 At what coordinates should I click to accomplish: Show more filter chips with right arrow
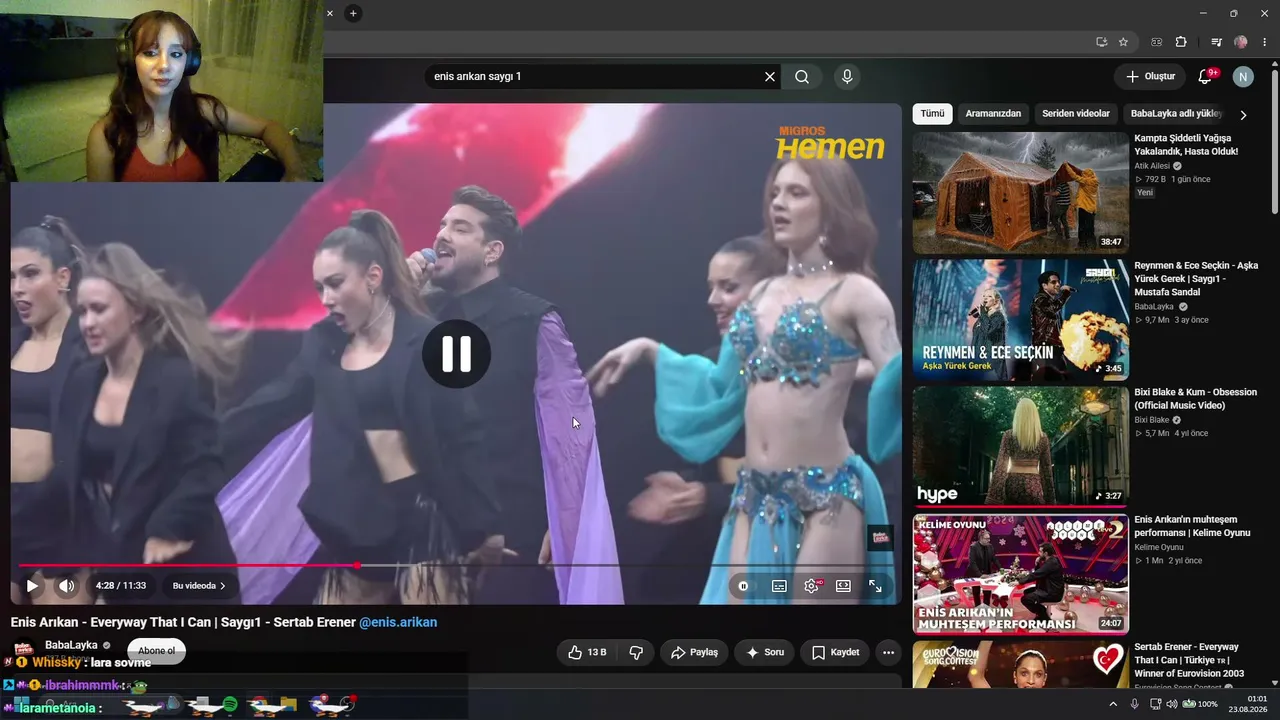[1243, 115]
